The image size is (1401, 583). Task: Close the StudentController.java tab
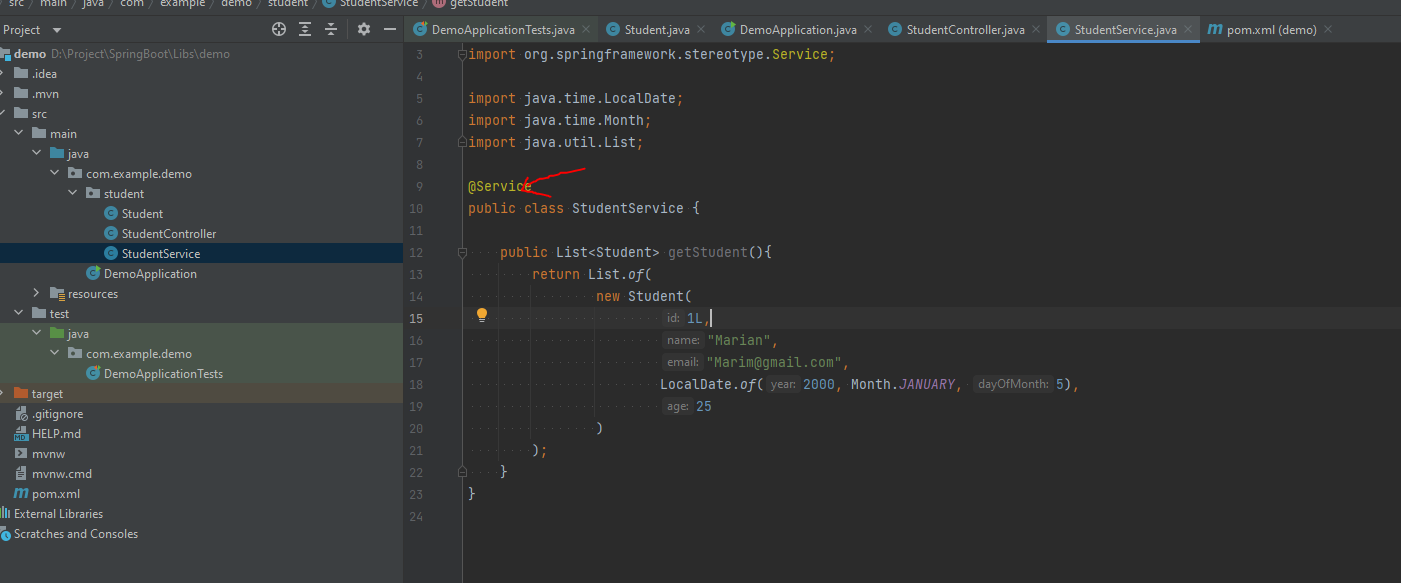pos(1034,30)
